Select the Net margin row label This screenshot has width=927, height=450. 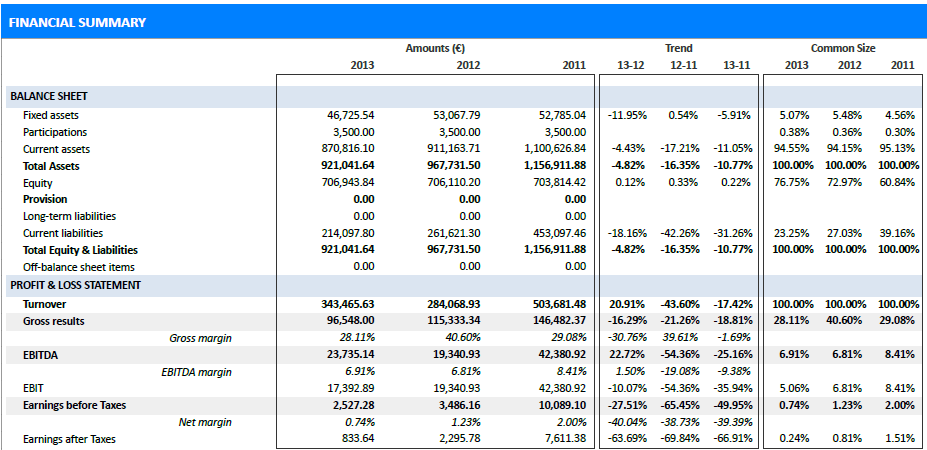[205, 422]
